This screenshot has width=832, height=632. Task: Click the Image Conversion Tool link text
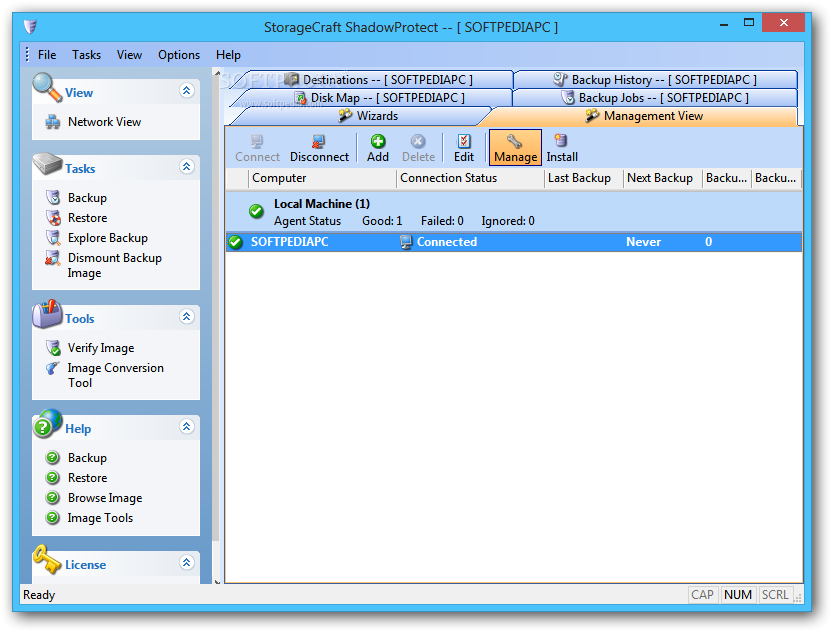tap(115, 375)
